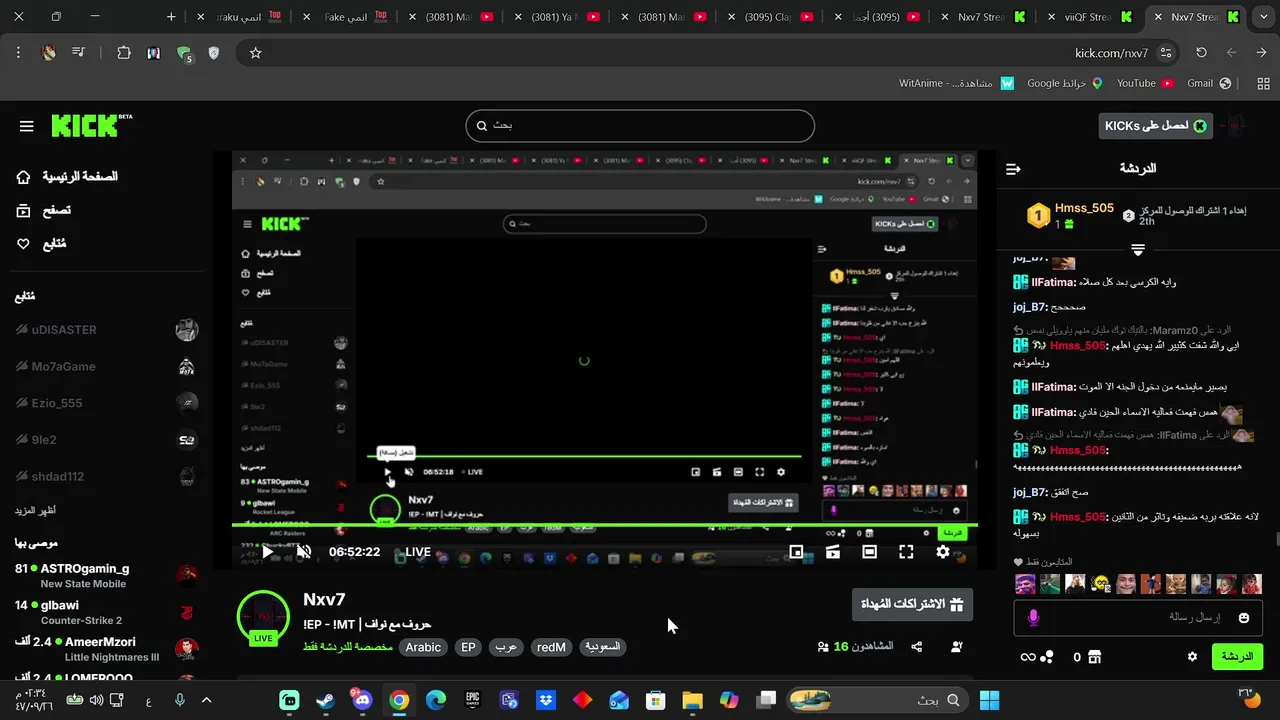Open ASTROgamin_g recommended channel
The image size is (1280, 720).
pyautogui.click(x=106, y=576)
